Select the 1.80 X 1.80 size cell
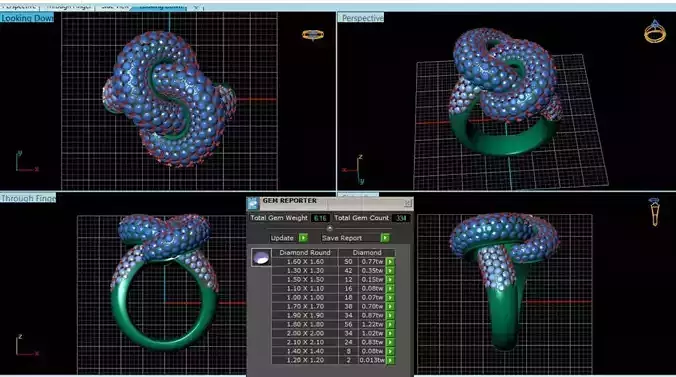This screenshot has height=377, width=676. tap(305, 324)
